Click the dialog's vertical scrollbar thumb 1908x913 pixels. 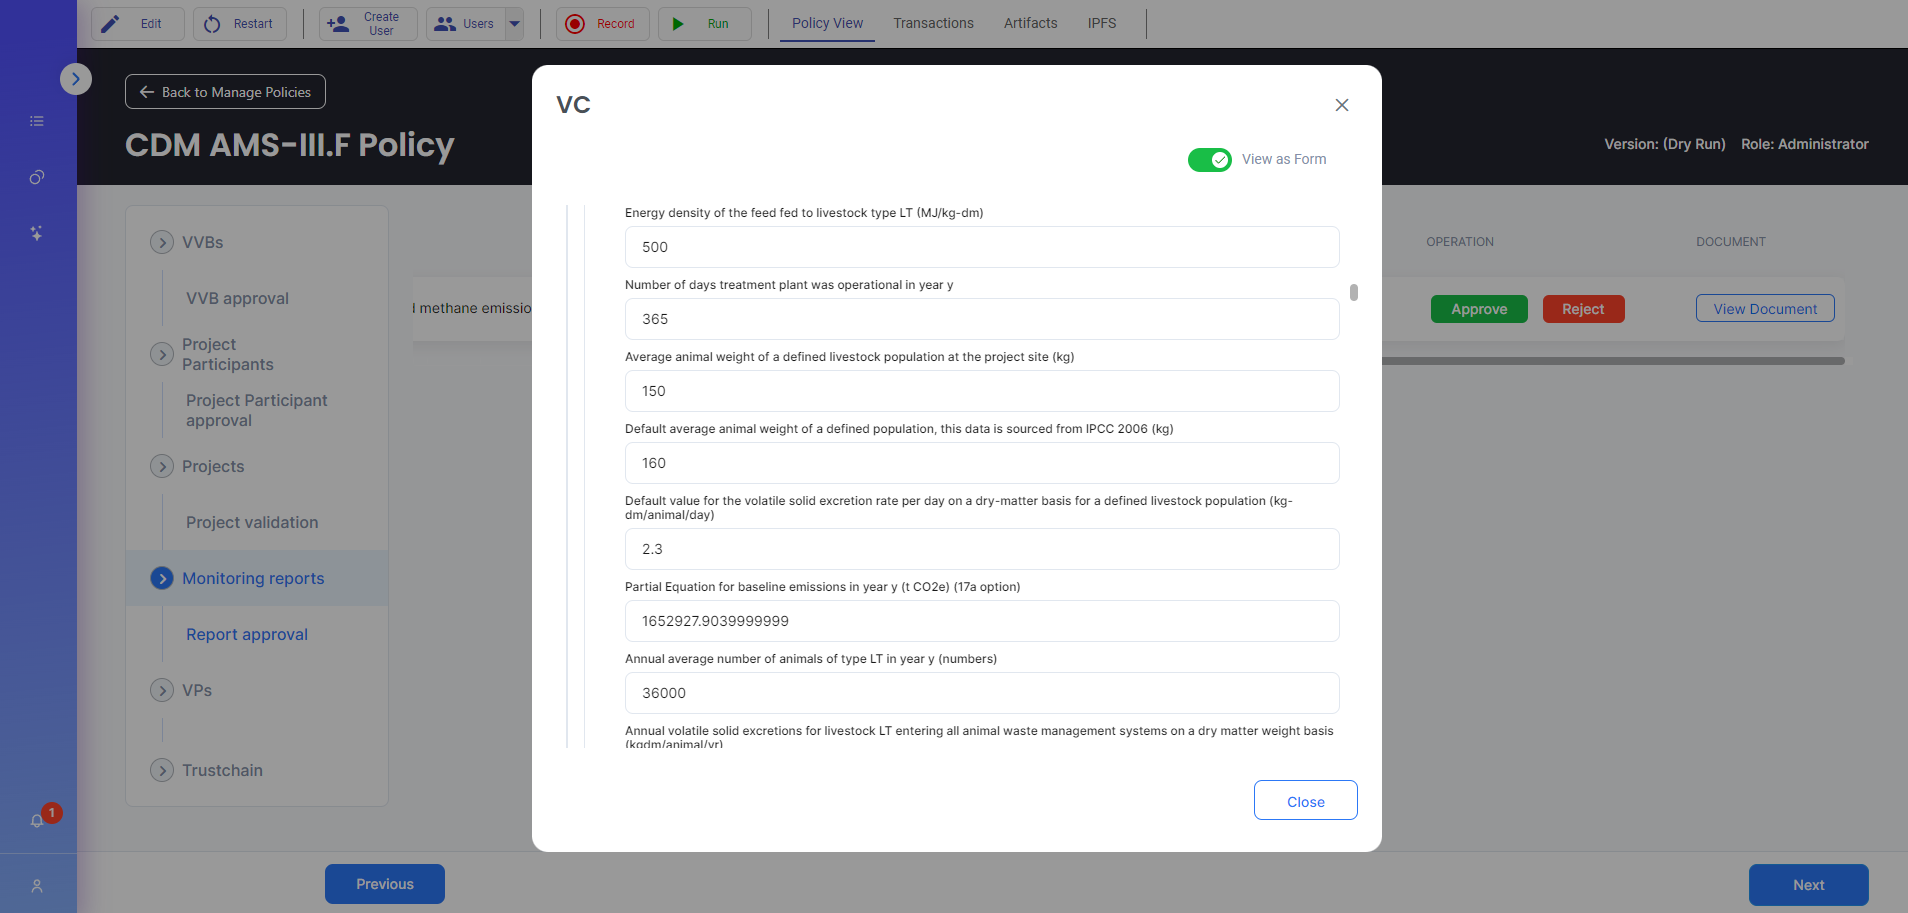[x=1354, y=292]
